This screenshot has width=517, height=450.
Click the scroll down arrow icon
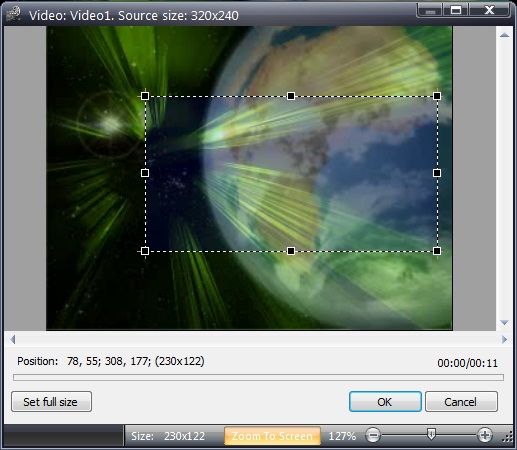click(504, 322)
